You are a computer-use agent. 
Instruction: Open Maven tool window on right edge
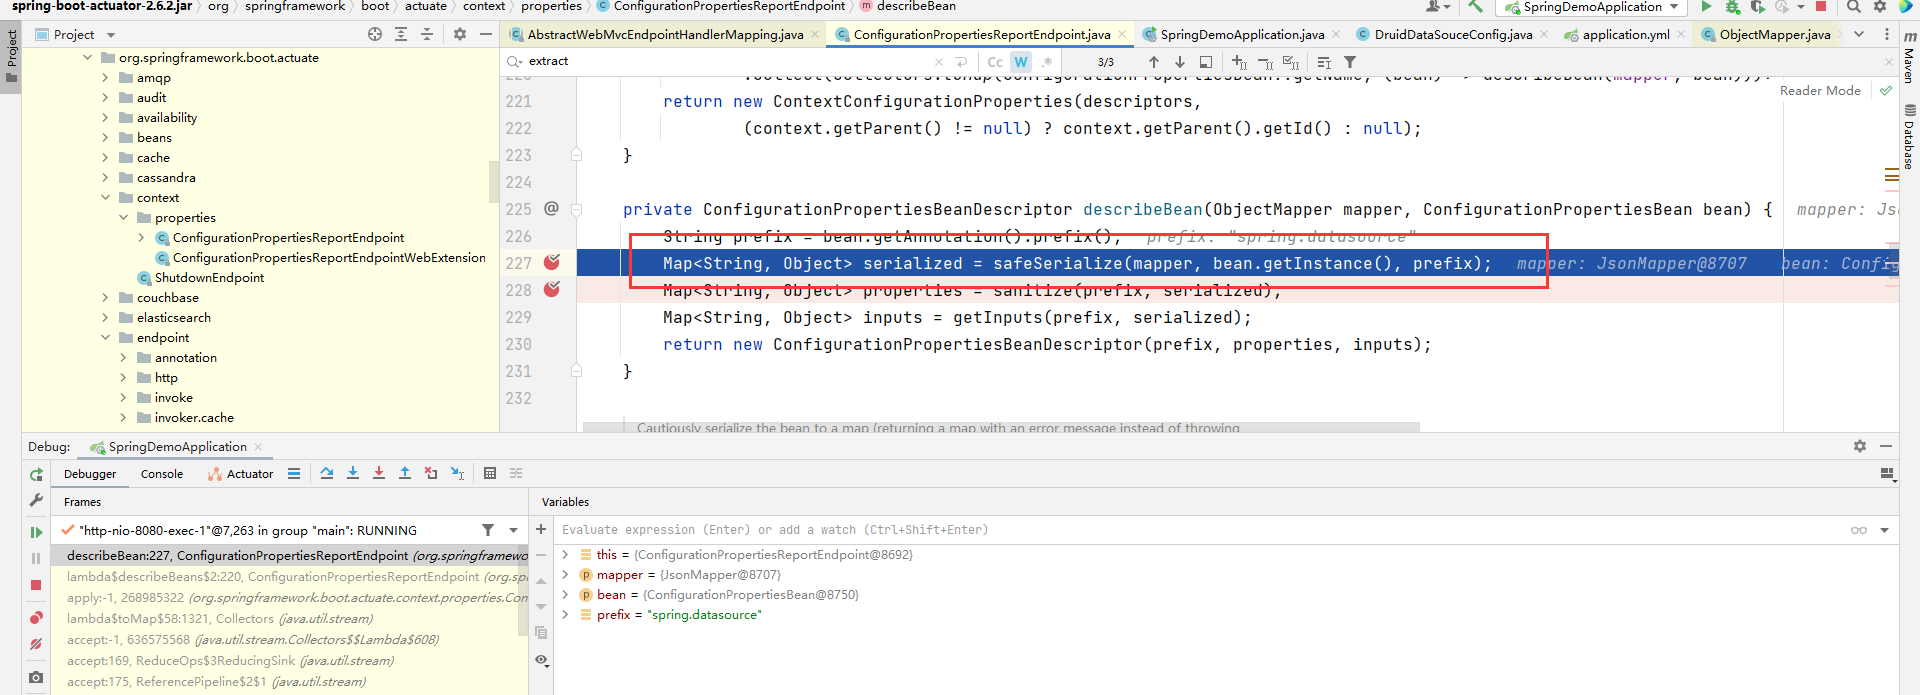coord(1909,58)
